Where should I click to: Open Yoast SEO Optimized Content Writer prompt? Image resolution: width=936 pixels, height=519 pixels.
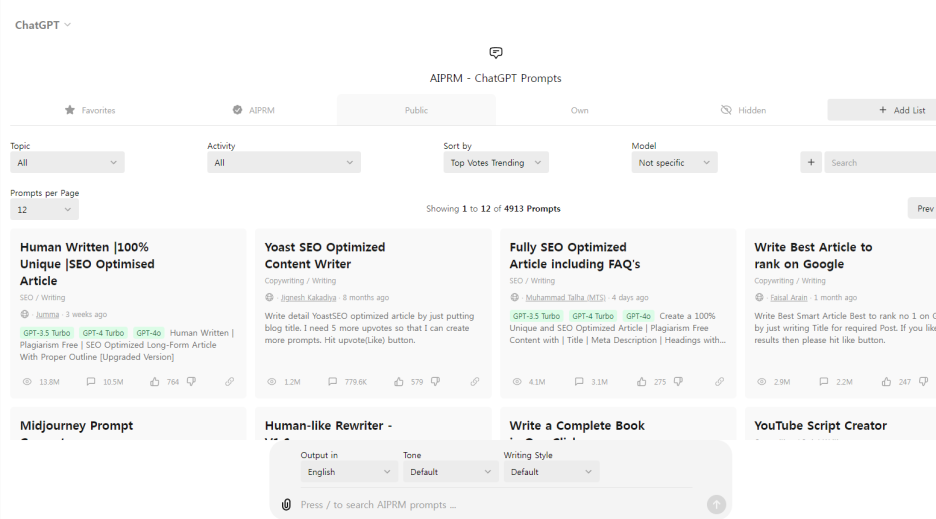[x=325, y=256]
